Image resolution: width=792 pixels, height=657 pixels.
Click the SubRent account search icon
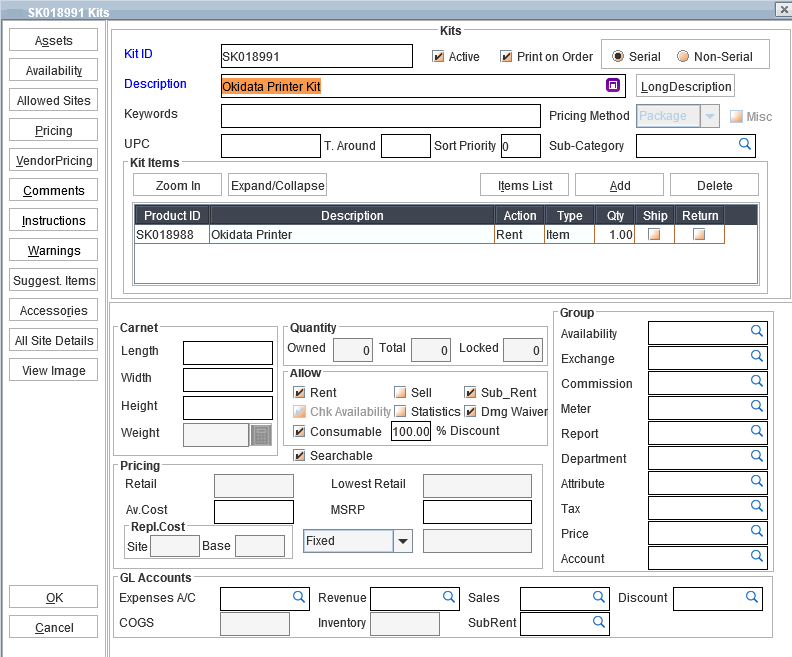click(598, 622)
